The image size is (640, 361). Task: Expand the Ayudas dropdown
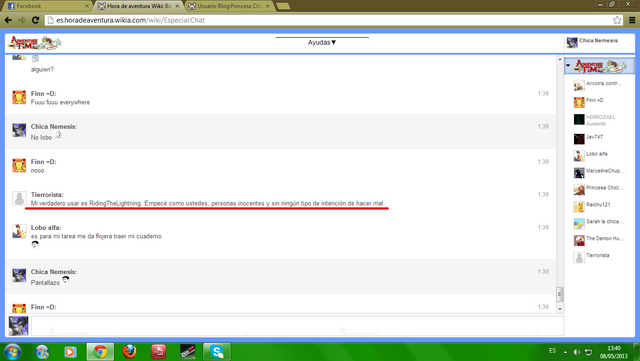322,42
